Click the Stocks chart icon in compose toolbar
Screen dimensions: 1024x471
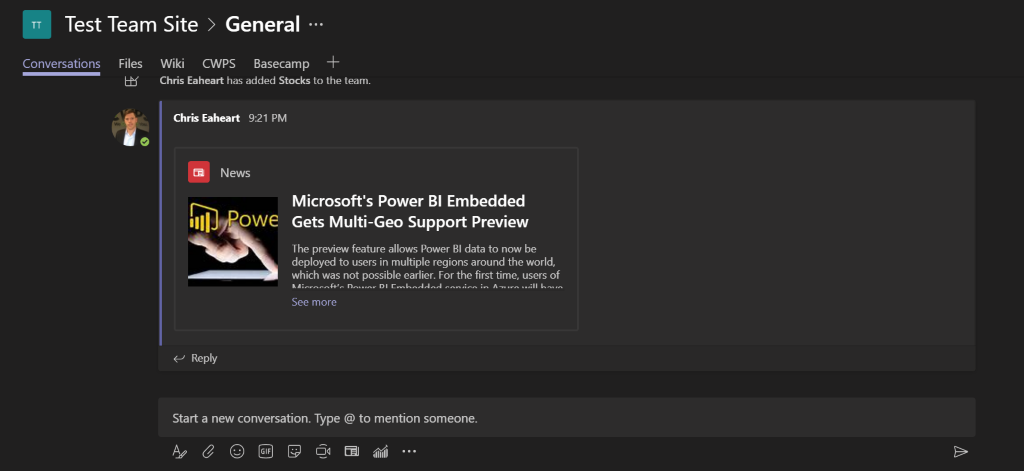[x=380, y=452]
